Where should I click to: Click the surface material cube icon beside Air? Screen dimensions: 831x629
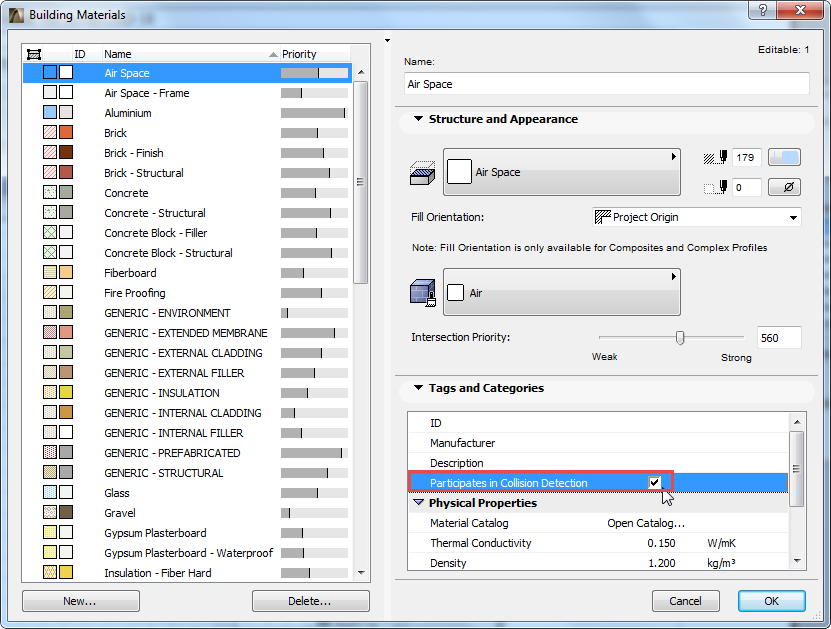tap(422, 293)
